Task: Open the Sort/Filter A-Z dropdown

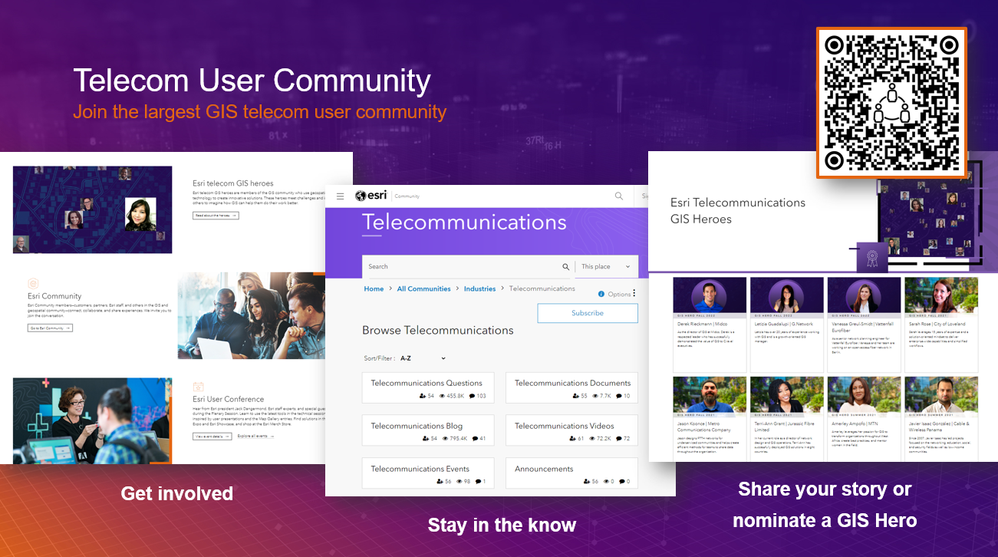Action: pos(423,358)
